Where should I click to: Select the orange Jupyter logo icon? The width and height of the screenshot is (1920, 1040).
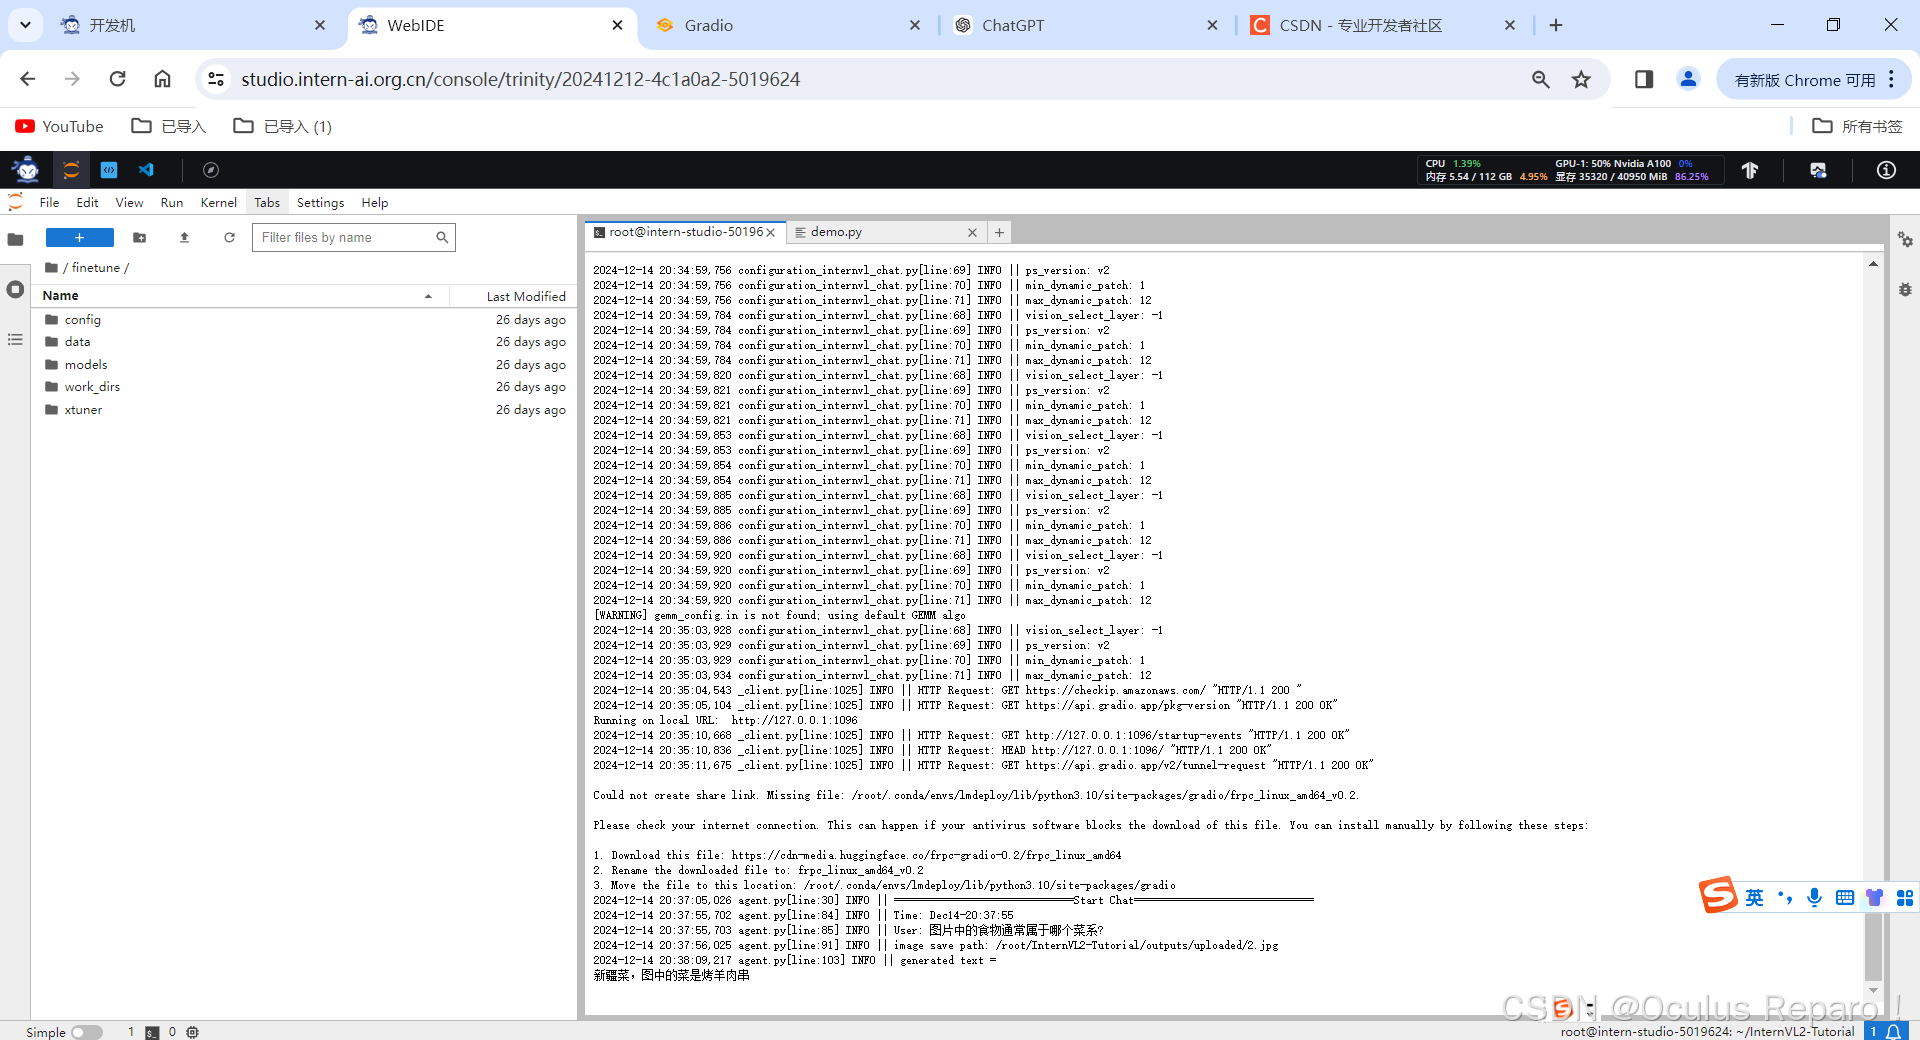[70, 170]
